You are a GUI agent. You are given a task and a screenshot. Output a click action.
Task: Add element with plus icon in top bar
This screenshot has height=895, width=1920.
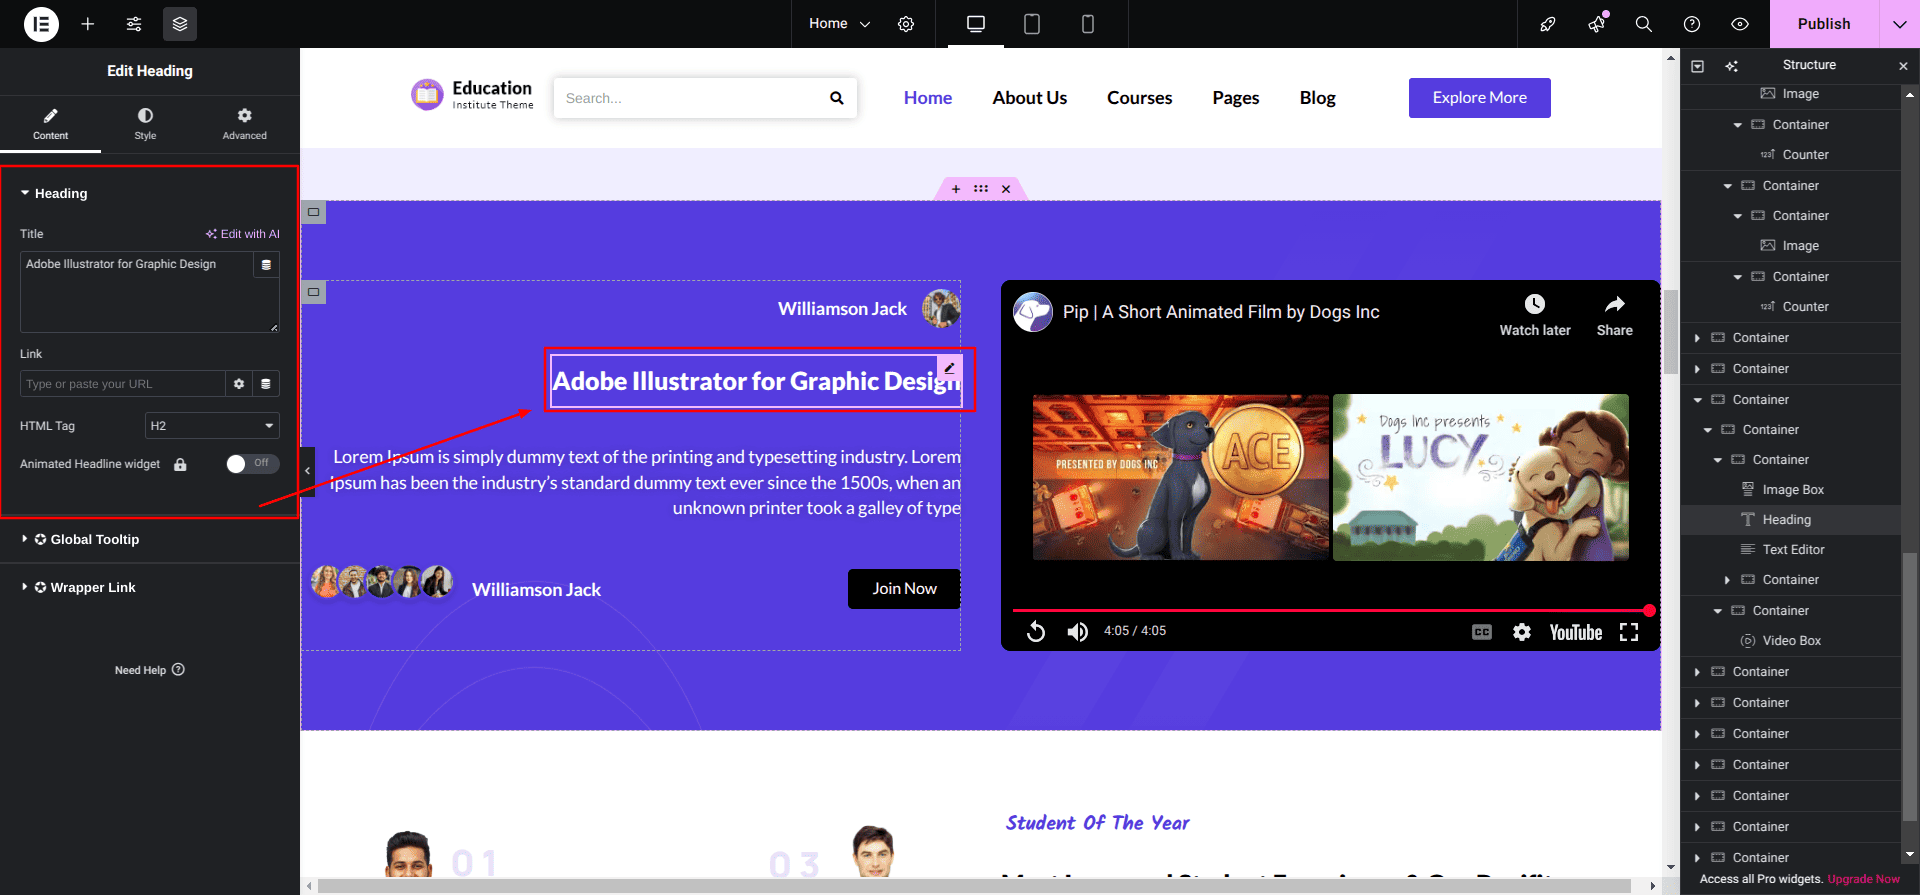click(88, 24)
